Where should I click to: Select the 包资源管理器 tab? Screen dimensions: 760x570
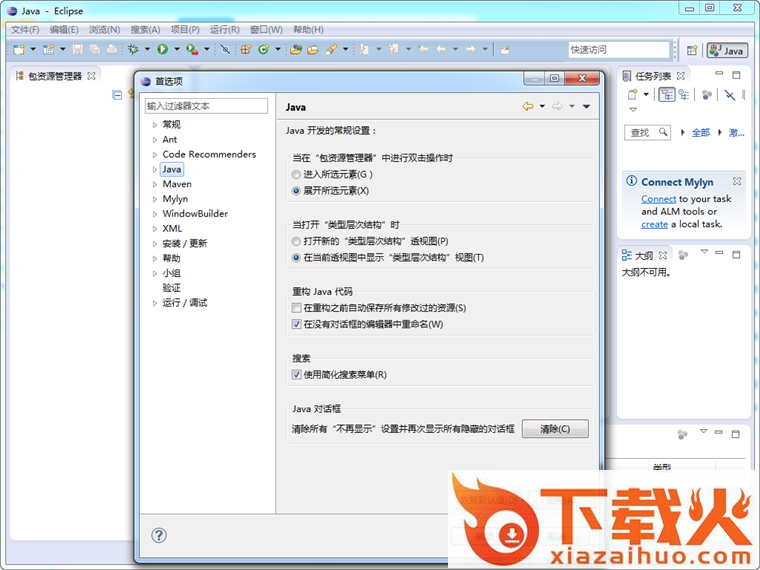click(55, 76)
